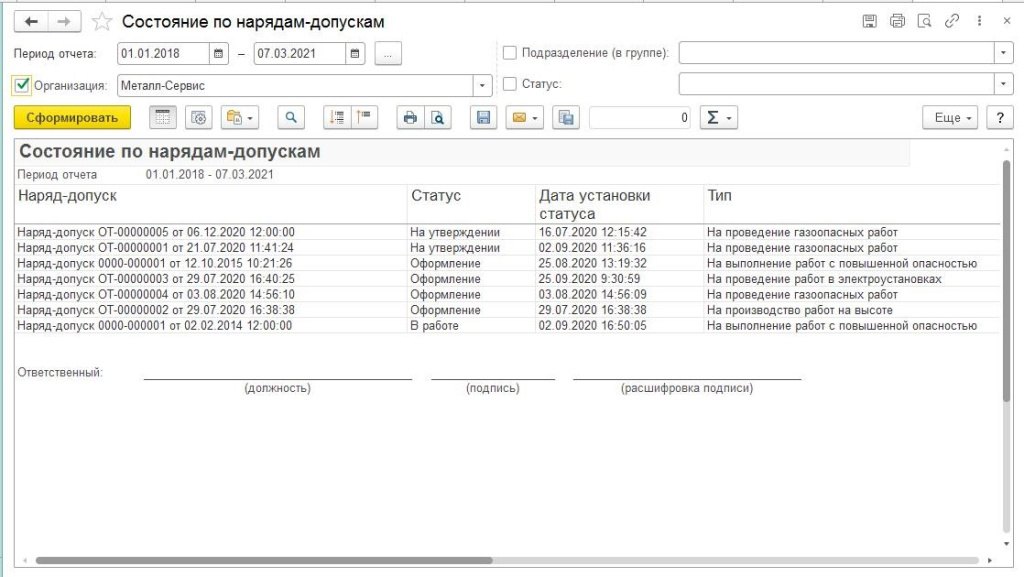This screenshot has height=577, width=1024.
Task: Click the send by email envelope icon
Action: point(523,118)
